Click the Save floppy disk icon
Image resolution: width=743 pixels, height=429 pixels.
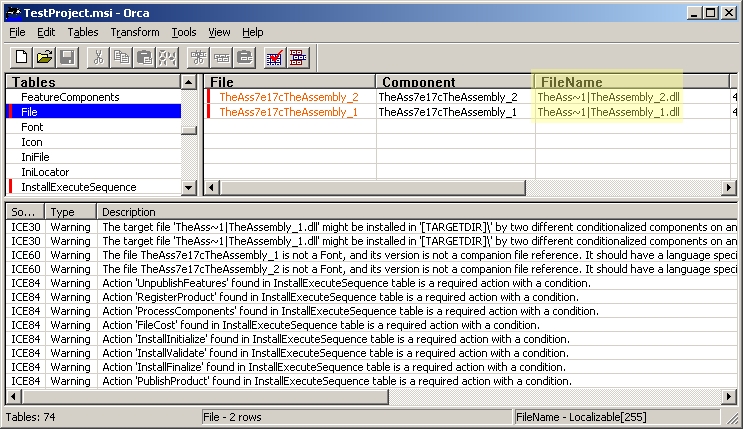pos(67,58)
